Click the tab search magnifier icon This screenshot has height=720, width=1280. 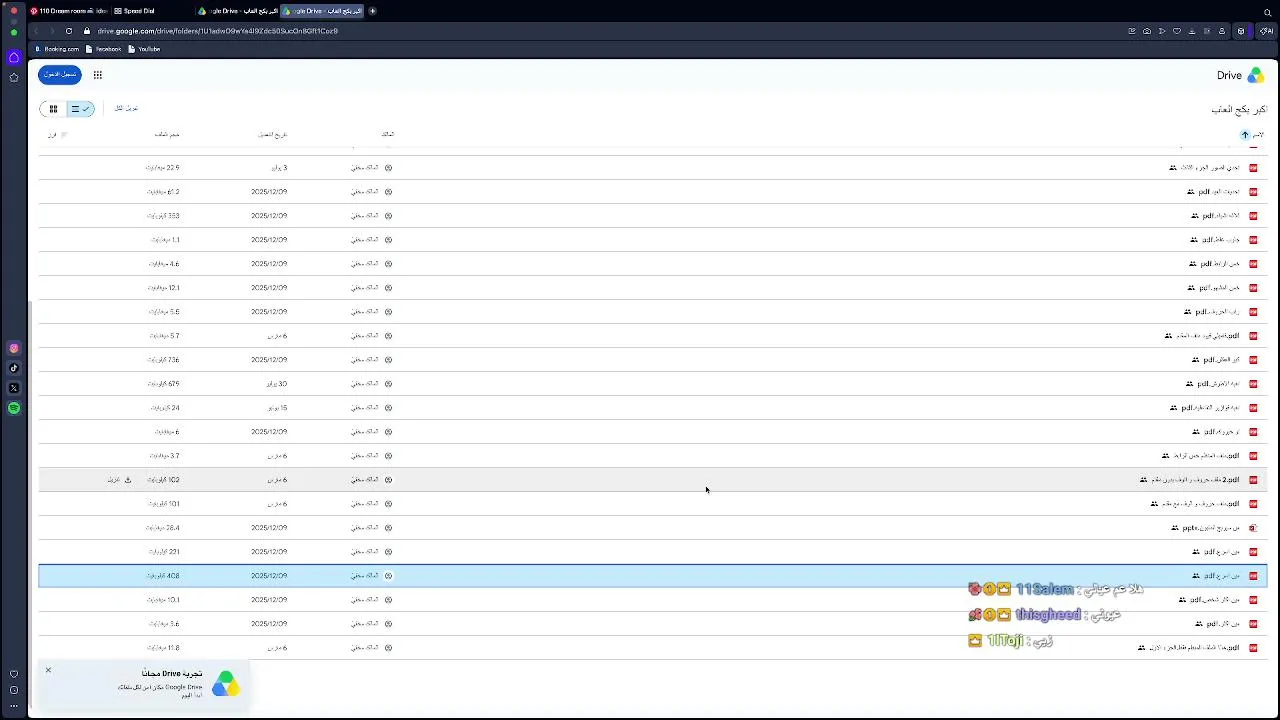(1268, 12)
